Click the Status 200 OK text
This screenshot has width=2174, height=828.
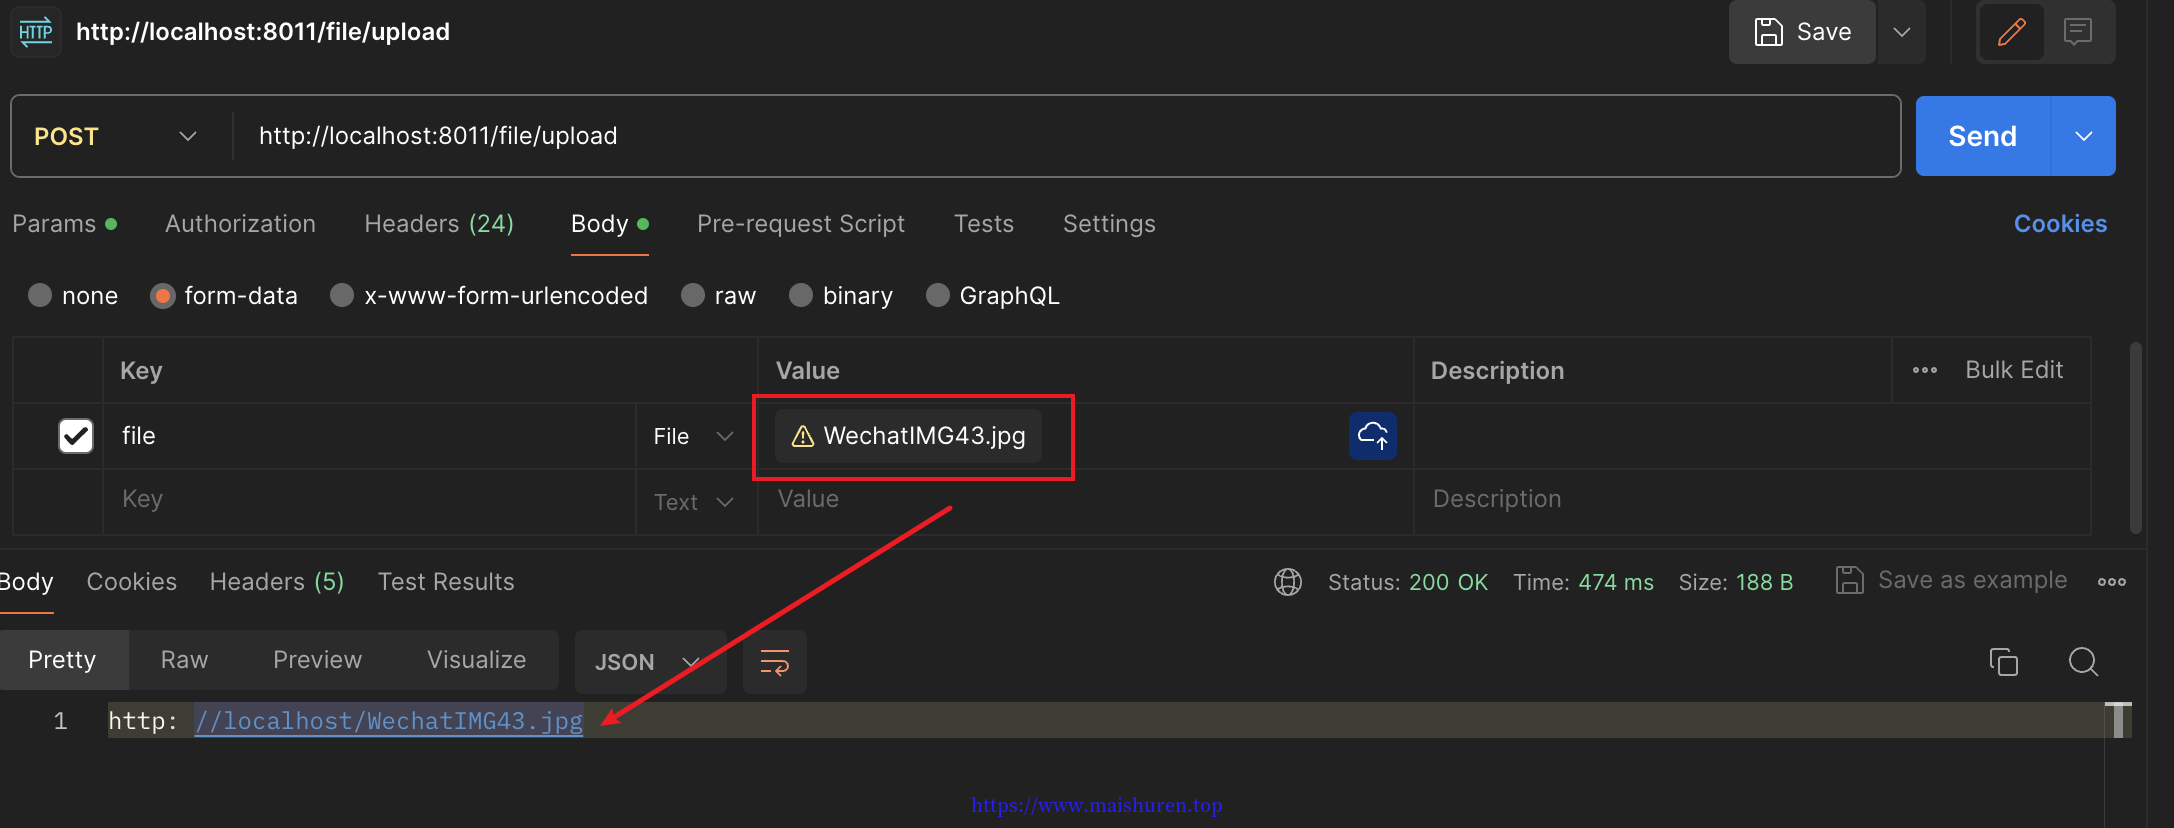click(x=1408, y=582)
